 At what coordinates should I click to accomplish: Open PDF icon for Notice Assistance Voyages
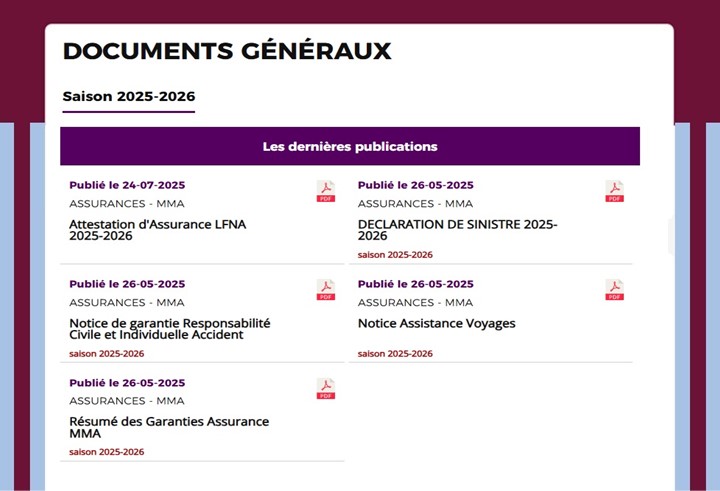(614, 290)
